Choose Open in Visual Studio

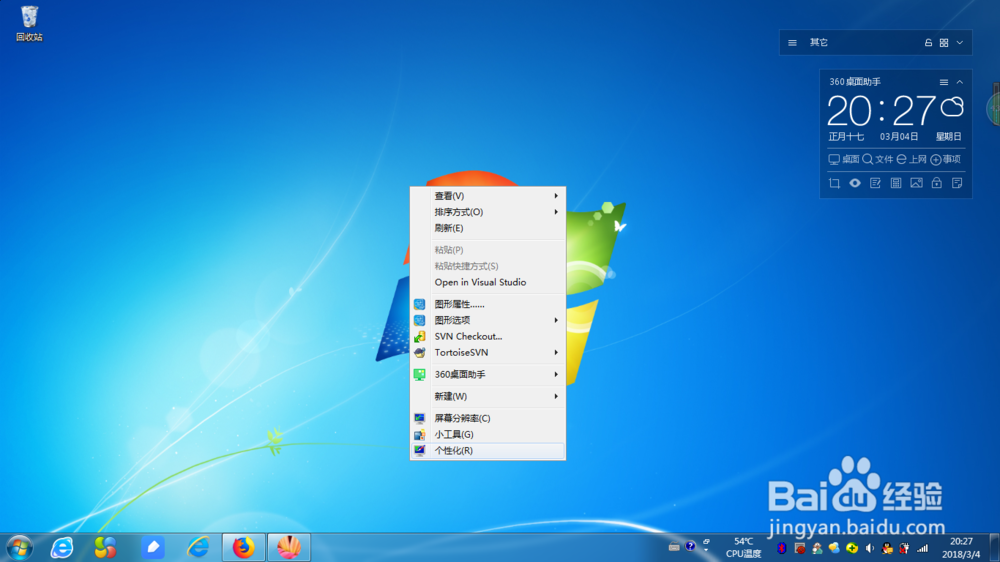(x=488, y=282)
